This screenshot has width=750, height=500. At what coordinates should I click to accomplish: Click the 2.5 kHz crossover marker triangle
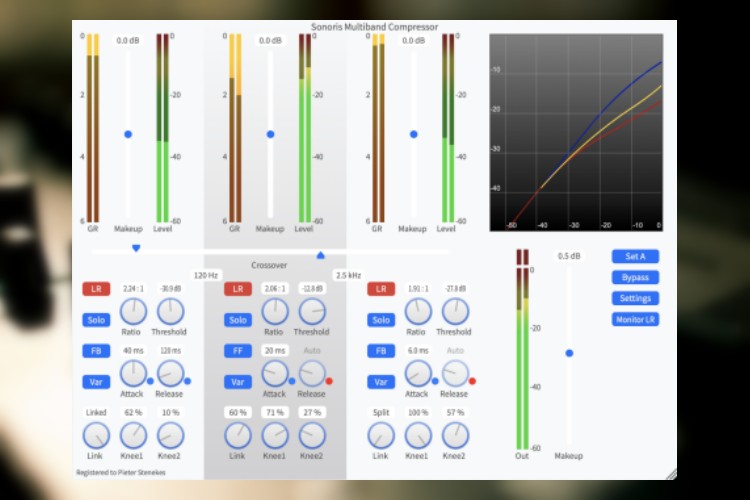tap(320, 255)
